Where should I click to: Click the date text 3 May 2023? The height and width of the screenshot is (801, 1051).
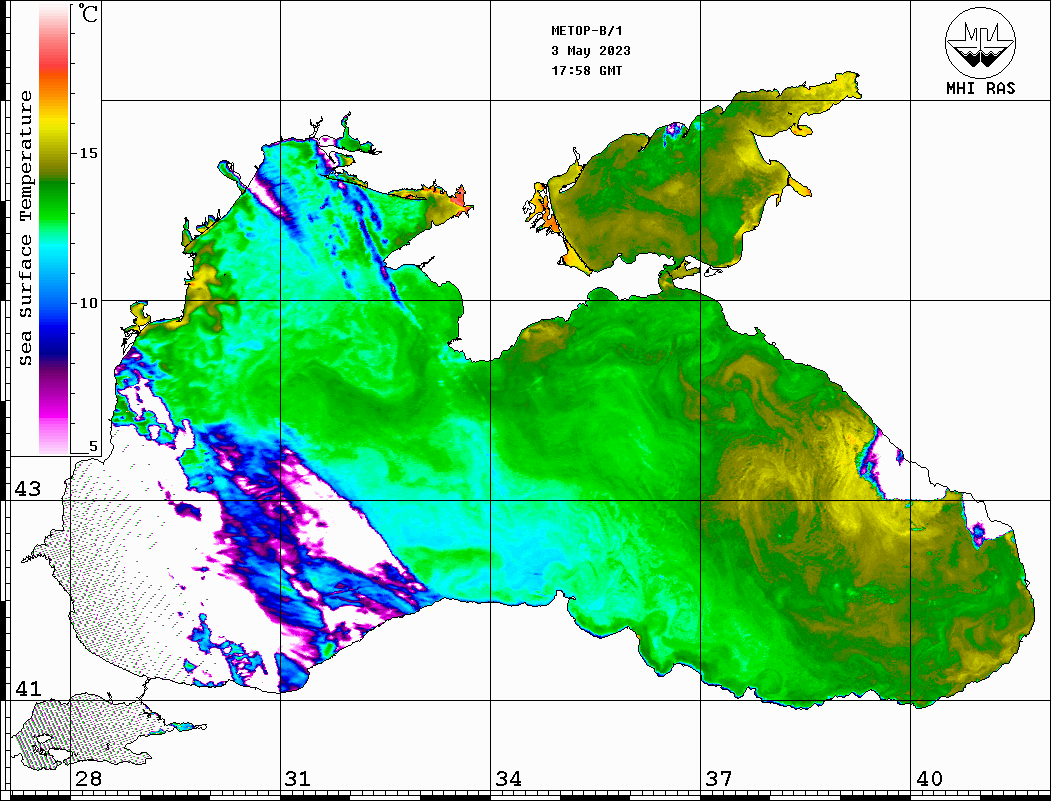pos(591,51)
